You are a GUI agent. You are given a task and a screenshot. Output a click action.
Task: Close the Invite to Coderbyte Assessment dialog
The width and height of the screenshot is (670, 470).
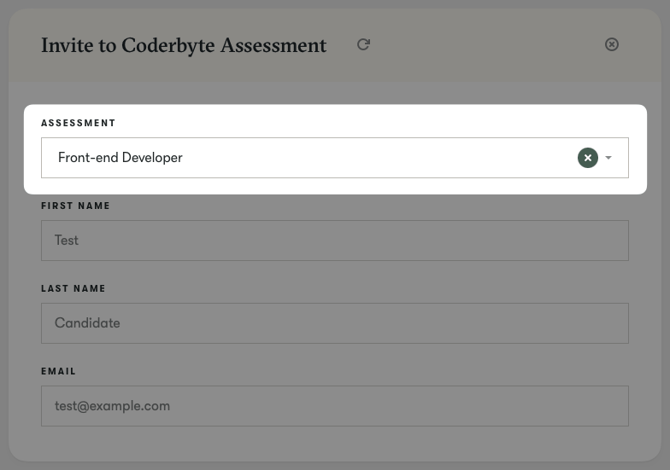pyautogui.click(x=612, y=45)
